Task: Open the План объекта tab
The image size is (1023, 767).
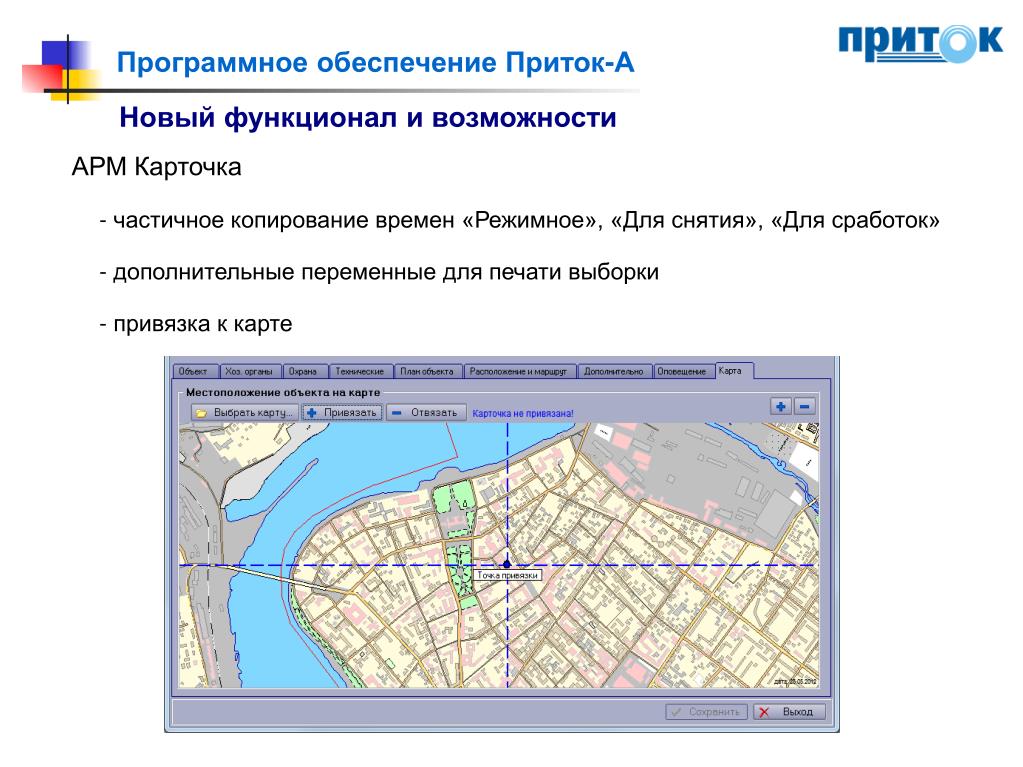Action: point(427,372)
